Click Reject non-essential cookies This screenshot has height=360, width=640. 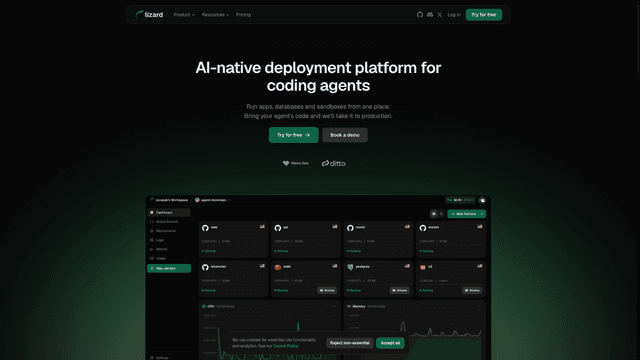[x=350, y=343]
